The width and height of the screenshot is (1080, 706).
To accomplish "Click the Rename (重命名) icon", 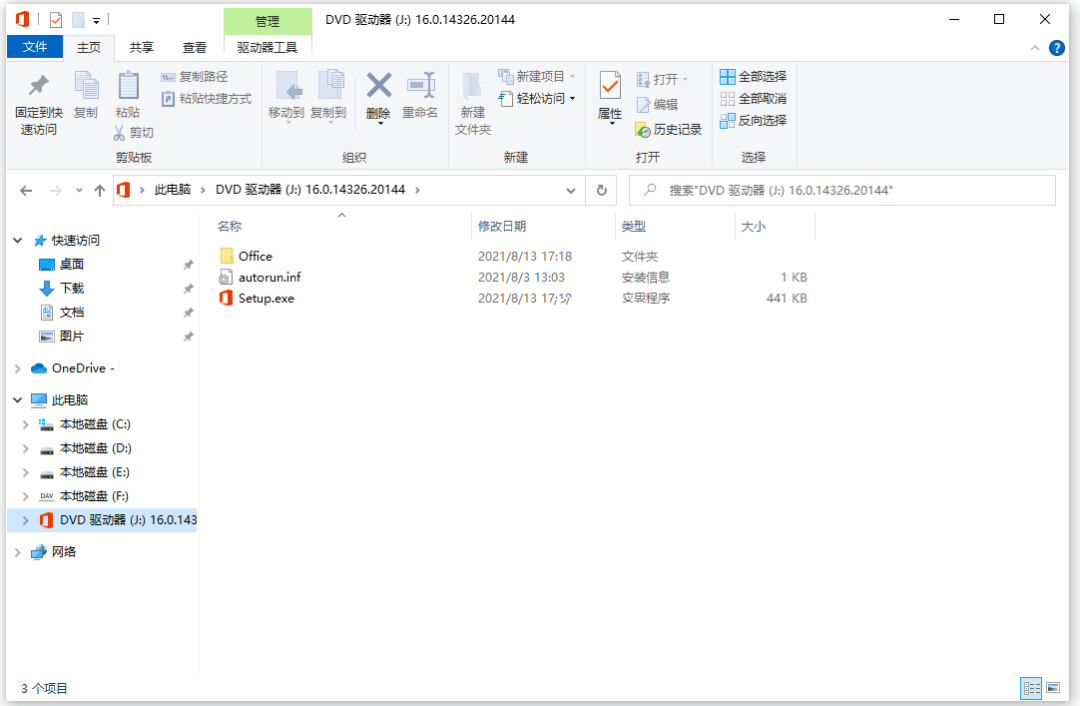I will (x=421, y=85).
